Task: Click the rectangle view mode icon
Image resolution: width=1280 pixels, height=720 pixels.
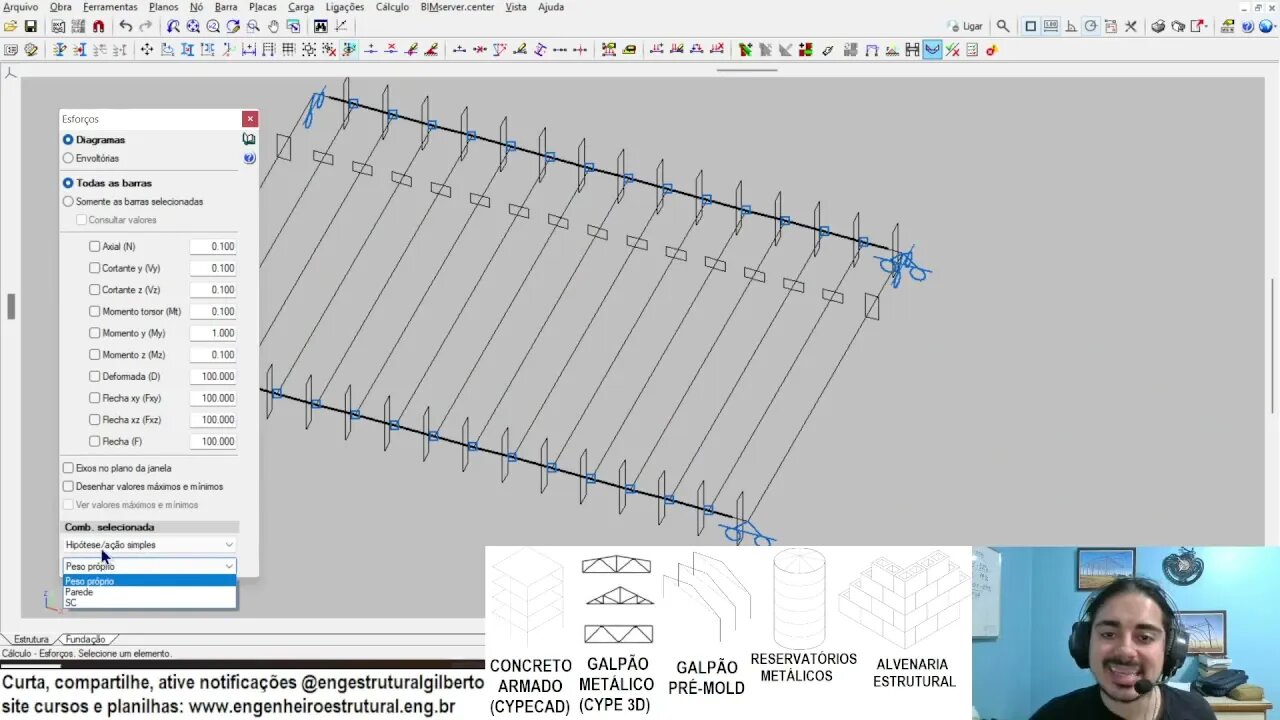Action: pos(1031,27)
